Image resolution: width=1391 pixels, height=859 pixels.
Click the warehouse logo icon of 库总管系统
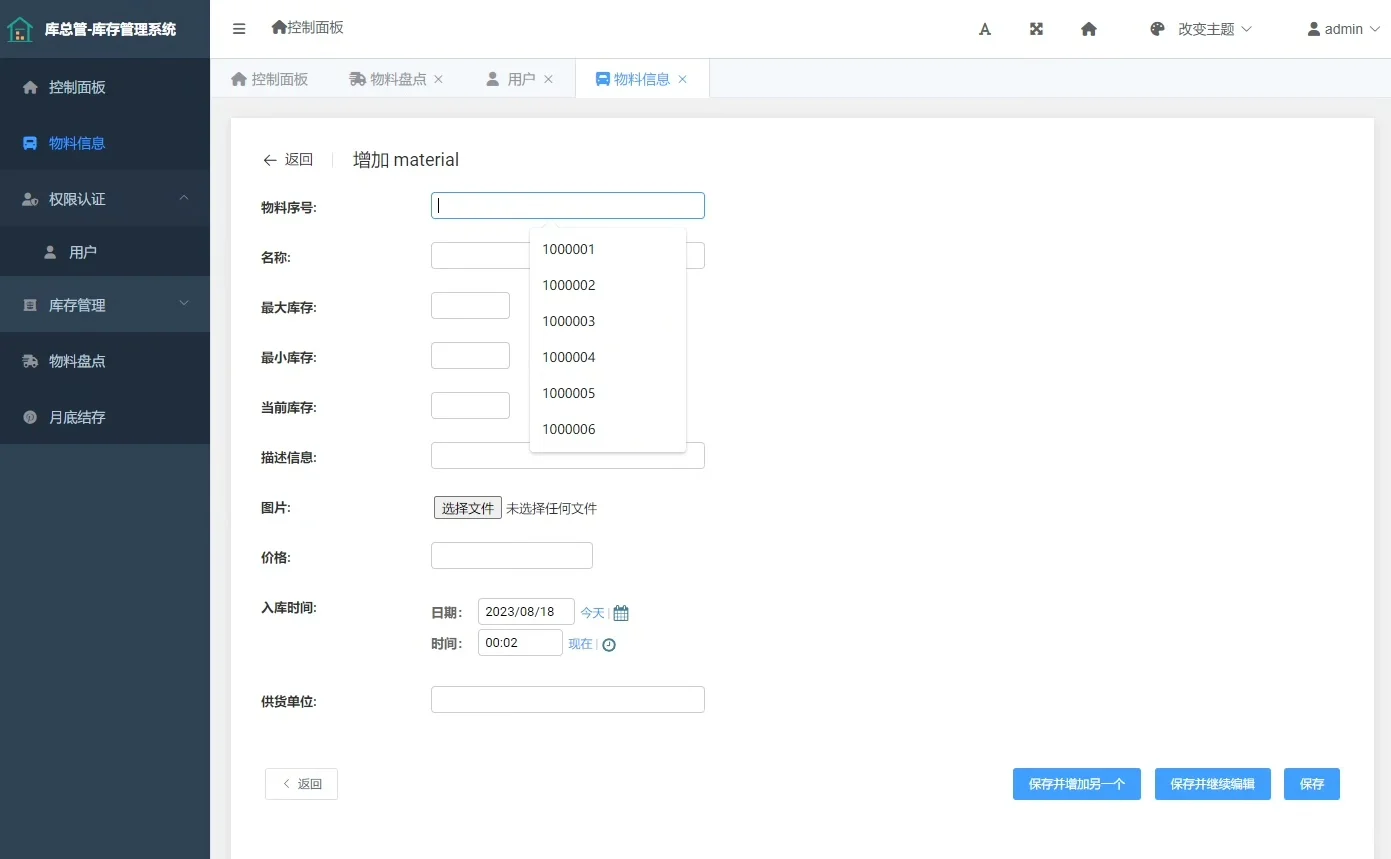(x=21, y=28)
